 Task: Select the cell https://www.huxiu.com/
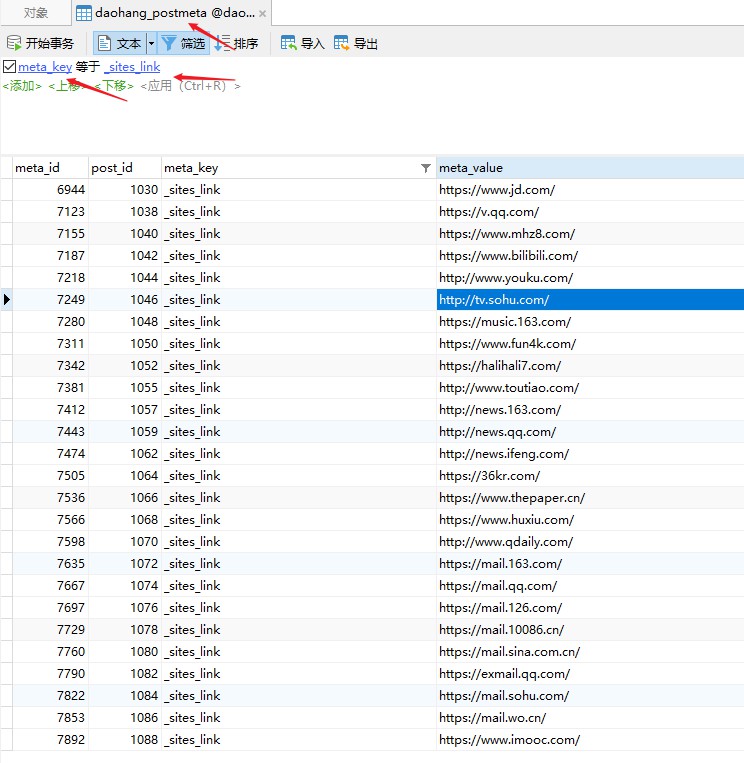[x=590, y=520]
